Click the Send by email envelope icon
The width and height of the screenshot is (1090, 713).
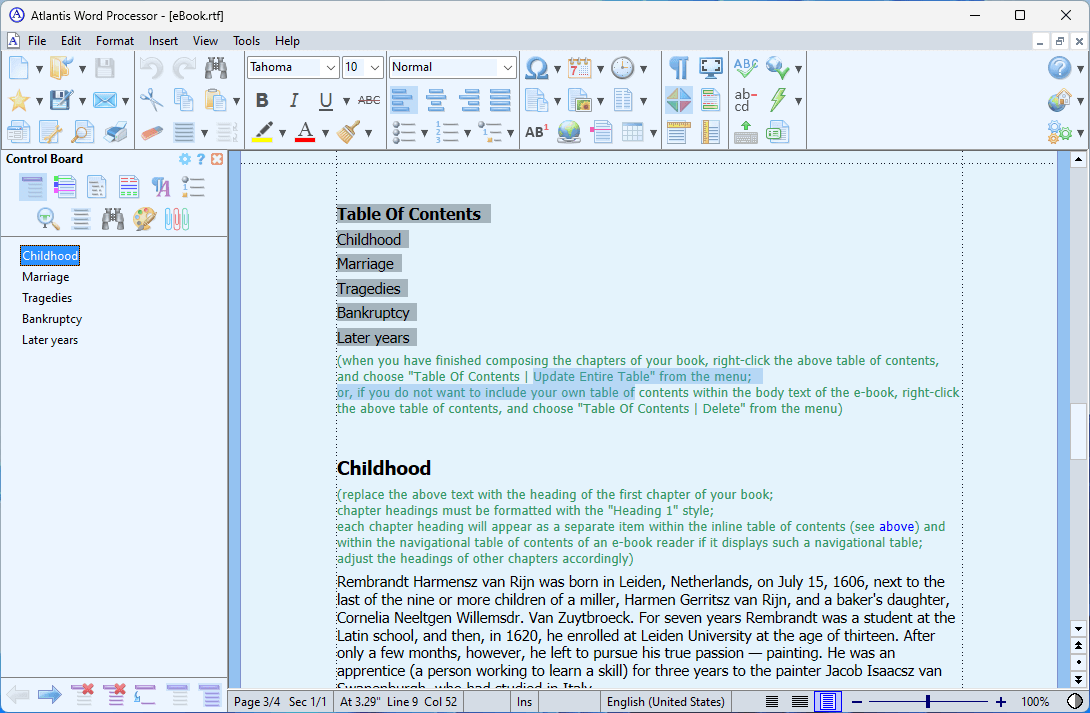[x=104, y=100]
